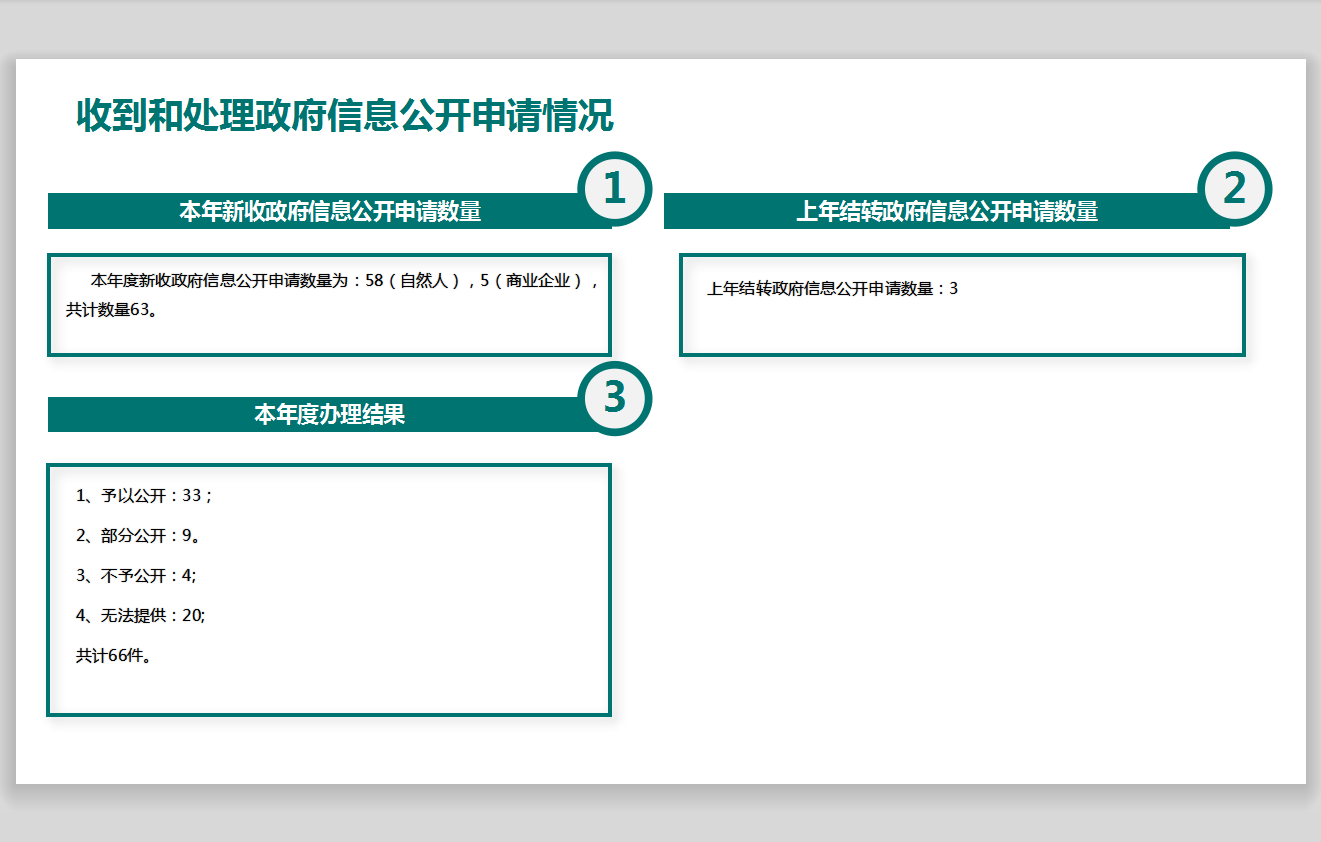Click the circled number 2 badge
1321x842 pixels.
point(1235,189)
